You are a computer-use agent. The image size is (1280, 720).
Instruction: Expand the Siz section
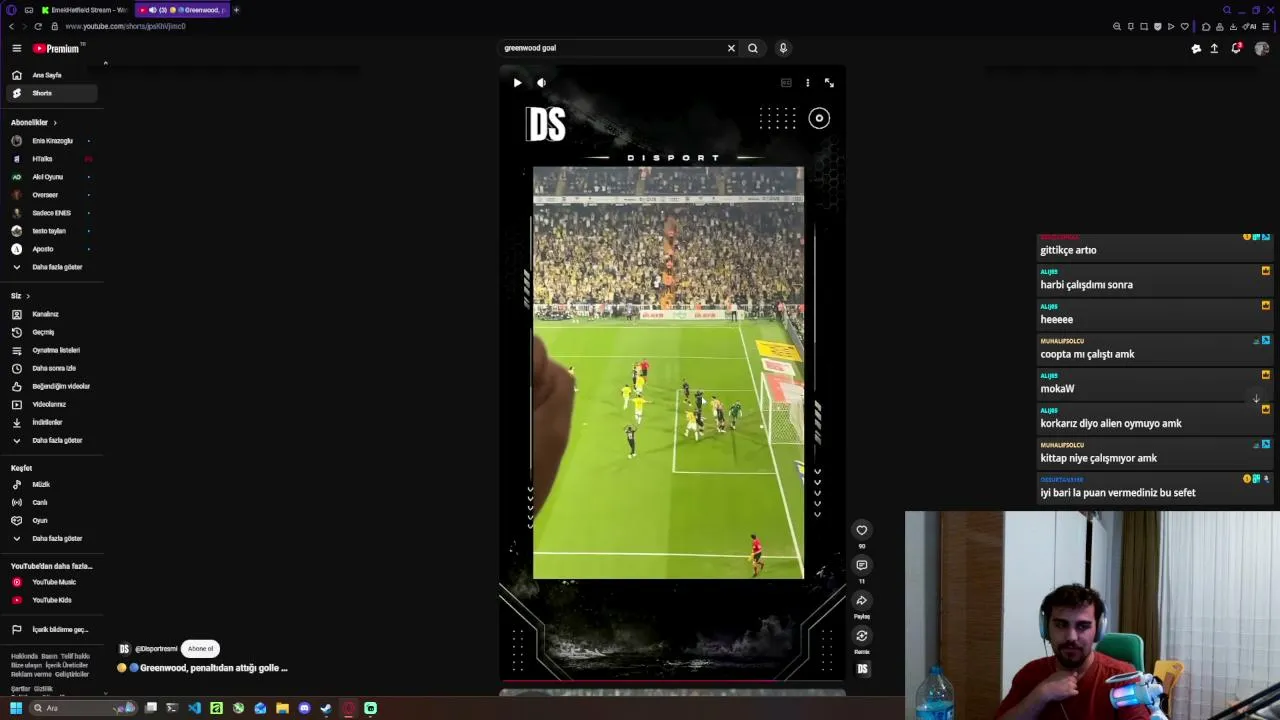coord(20,296)
